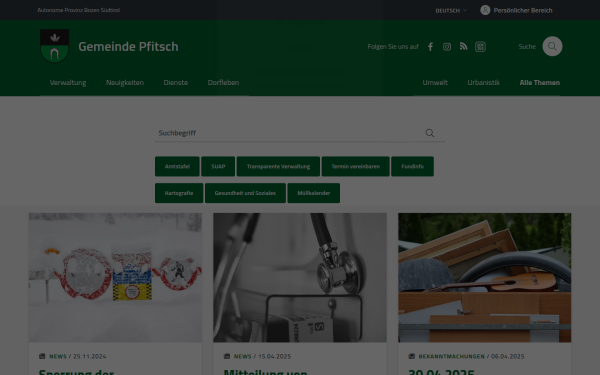Screen dimensions: 600x375
Task: Open the Neuigkeiten menu
Action: [x=125, y=83]
